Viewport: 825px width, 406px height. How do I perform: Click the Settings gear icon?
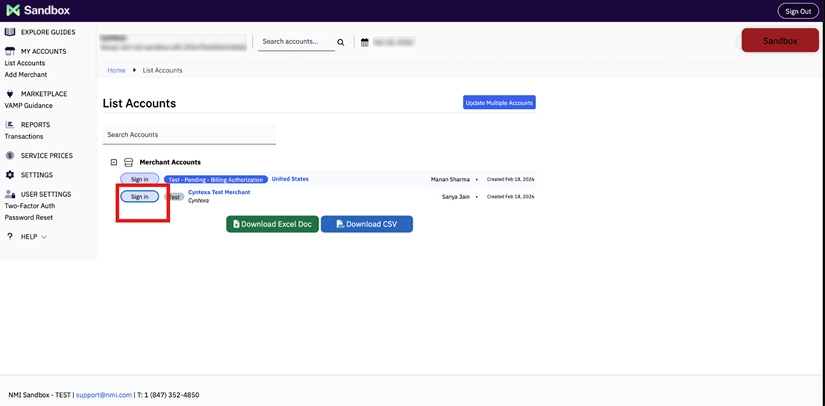click(x=9, y=175)
